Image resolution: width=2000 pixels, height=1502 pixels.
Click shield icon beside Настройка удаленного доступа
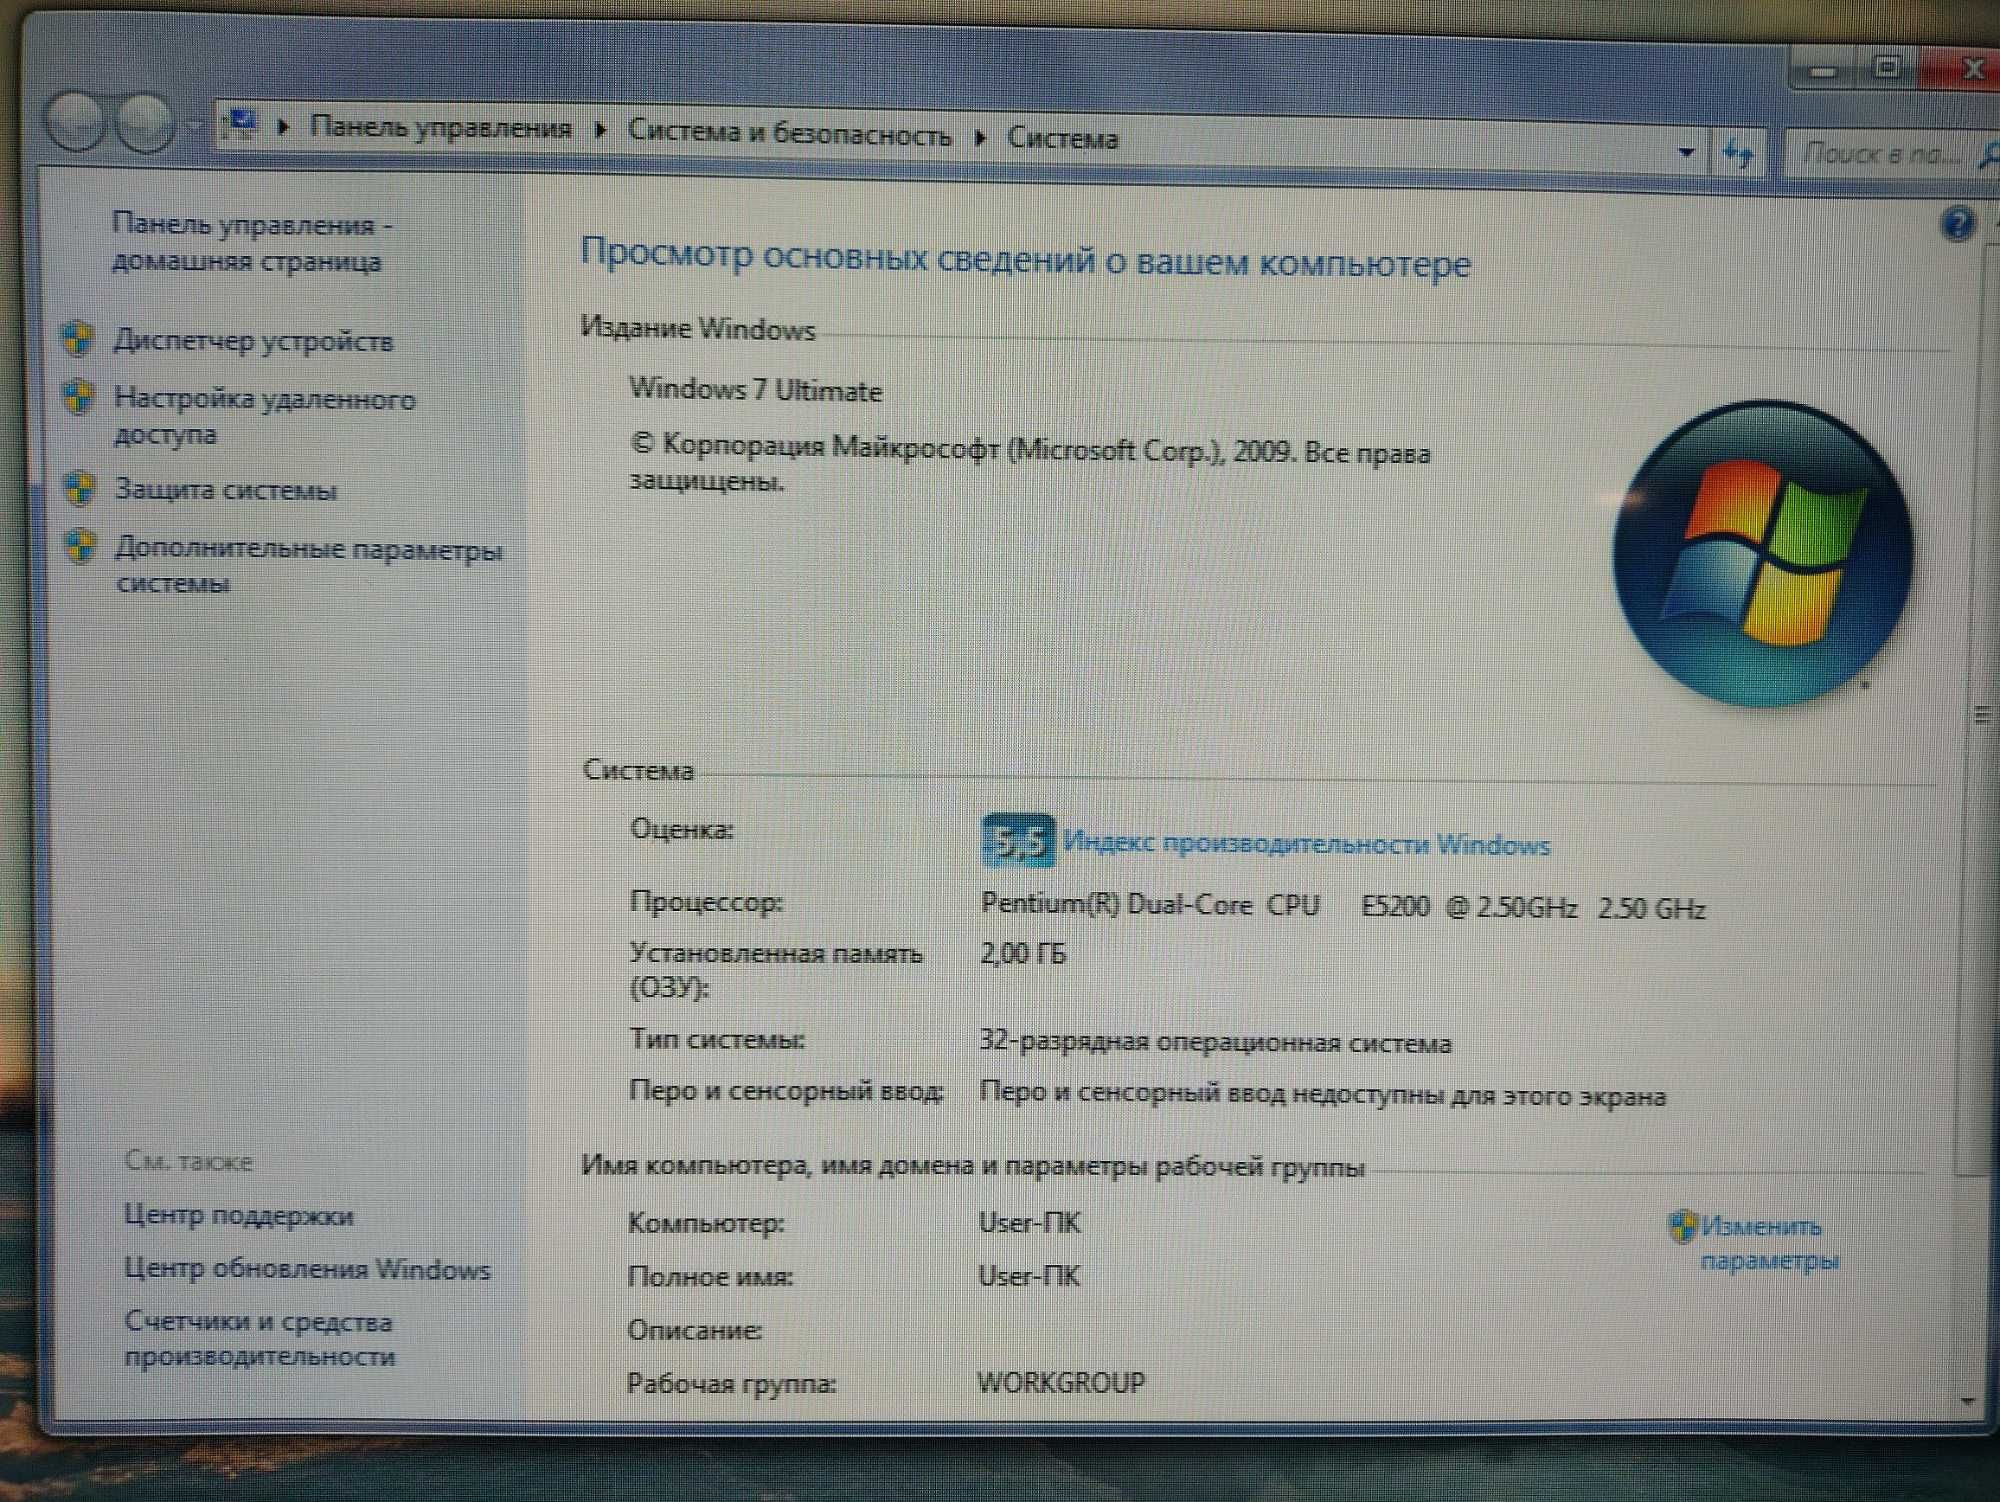[78, 397]
